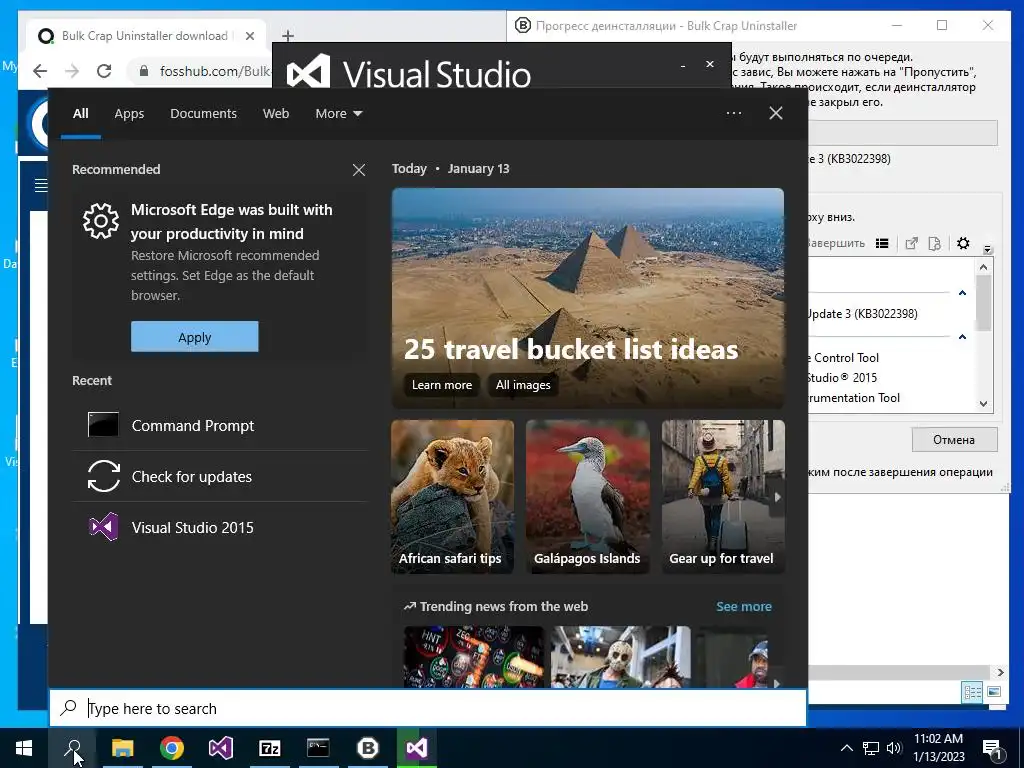The image size is (1024, 768).
Task: Open a new Chrome tab with plus
Action: tap(288, 36)
